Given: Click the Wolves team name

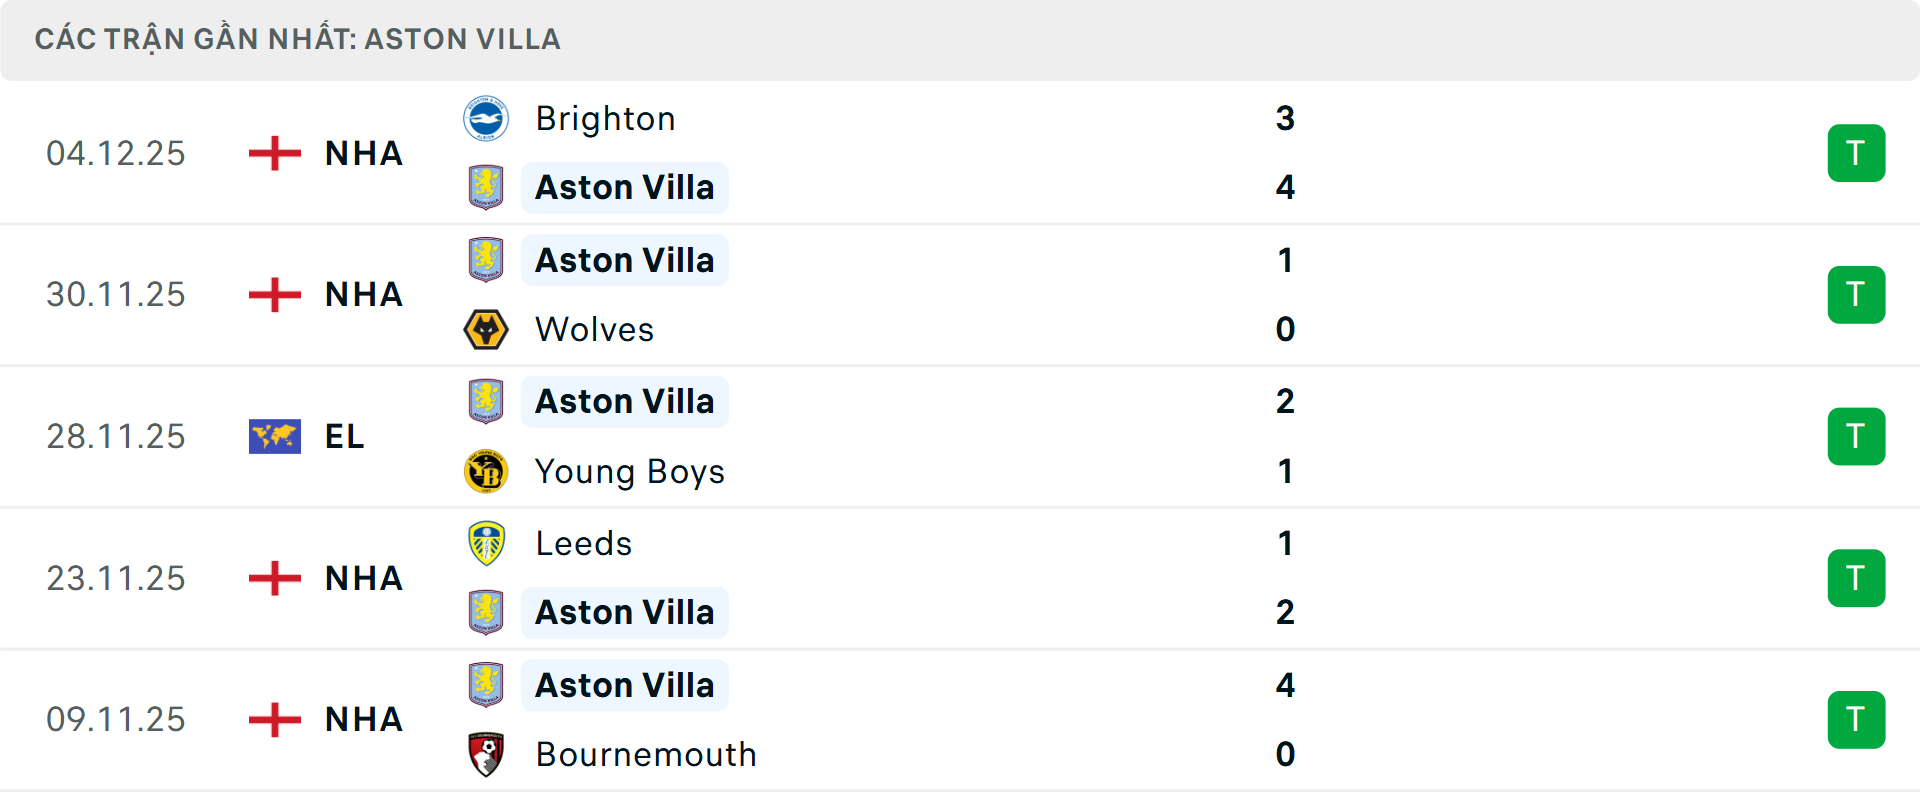Looking at the screenshot, I should pyautogui.click(x=594, y=329).
